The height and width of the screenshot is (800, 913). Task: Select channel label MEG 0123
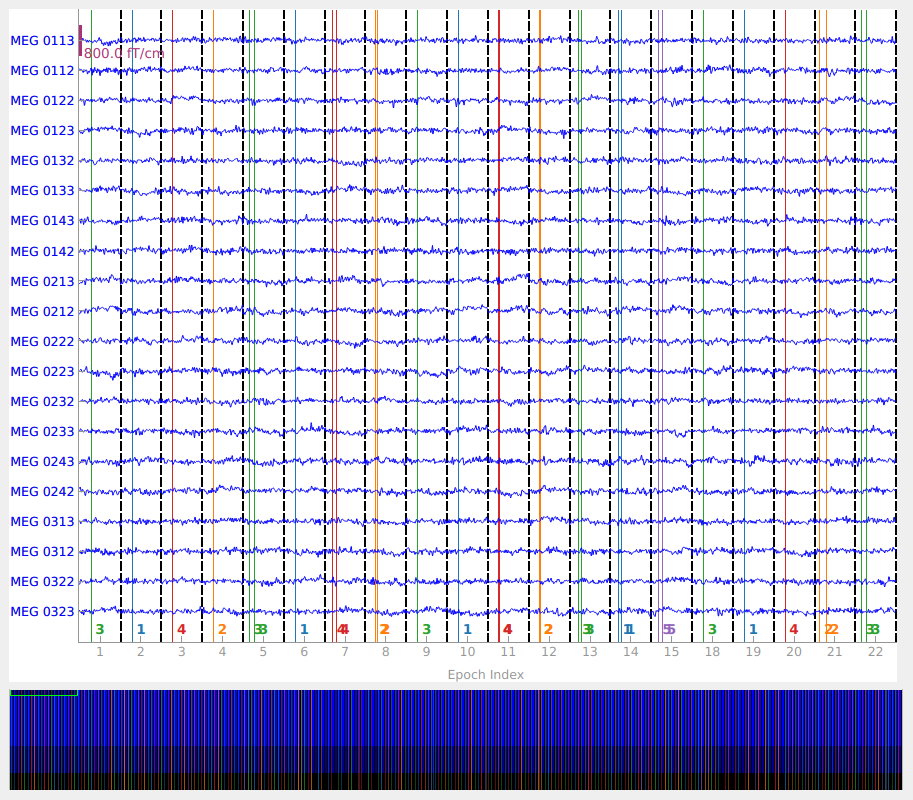click(x=43, y=131)
